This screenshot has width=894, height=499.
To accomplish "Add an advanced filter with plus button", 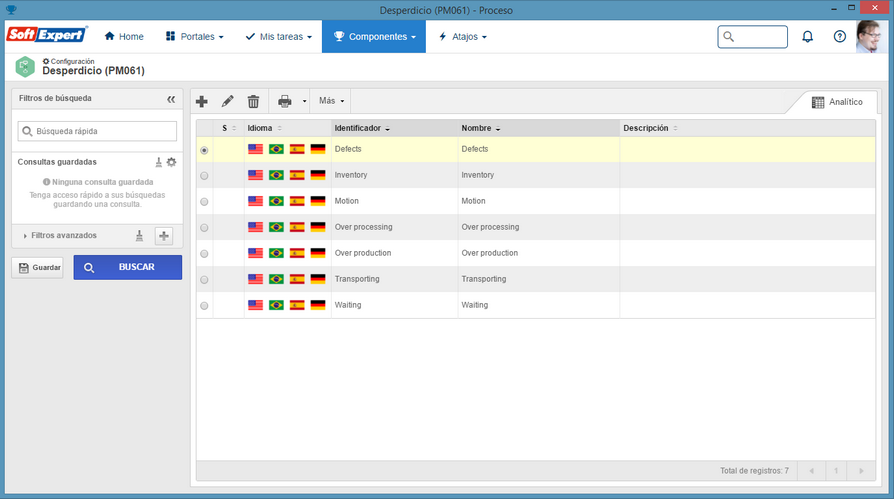I will point(164,236).
